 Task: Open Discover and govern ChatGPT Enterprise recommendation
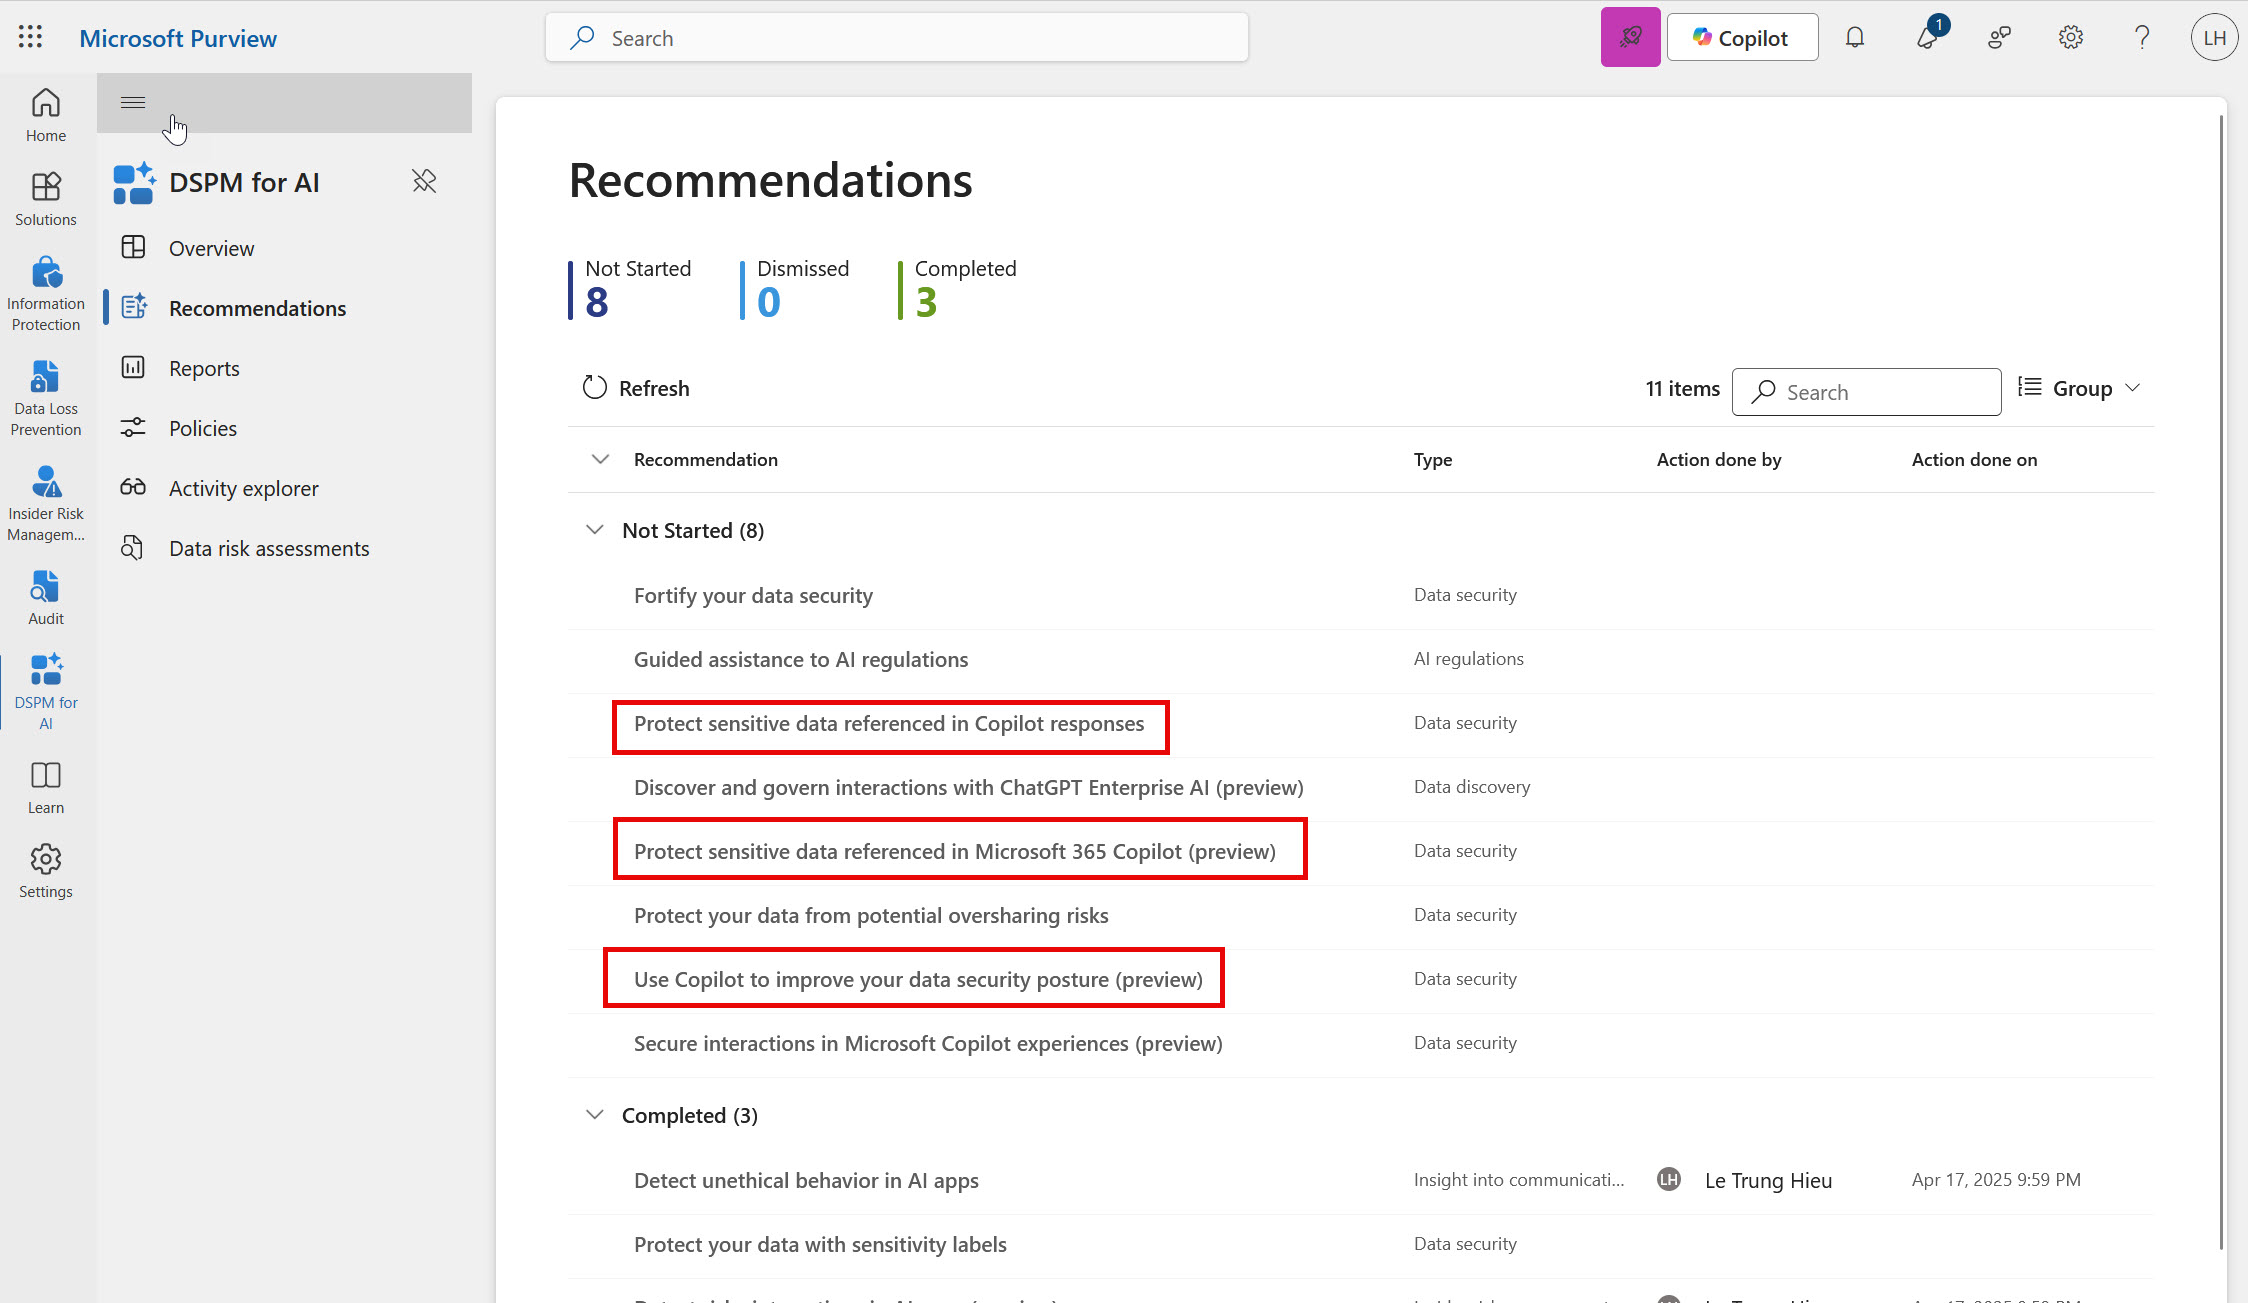point(969,787)
